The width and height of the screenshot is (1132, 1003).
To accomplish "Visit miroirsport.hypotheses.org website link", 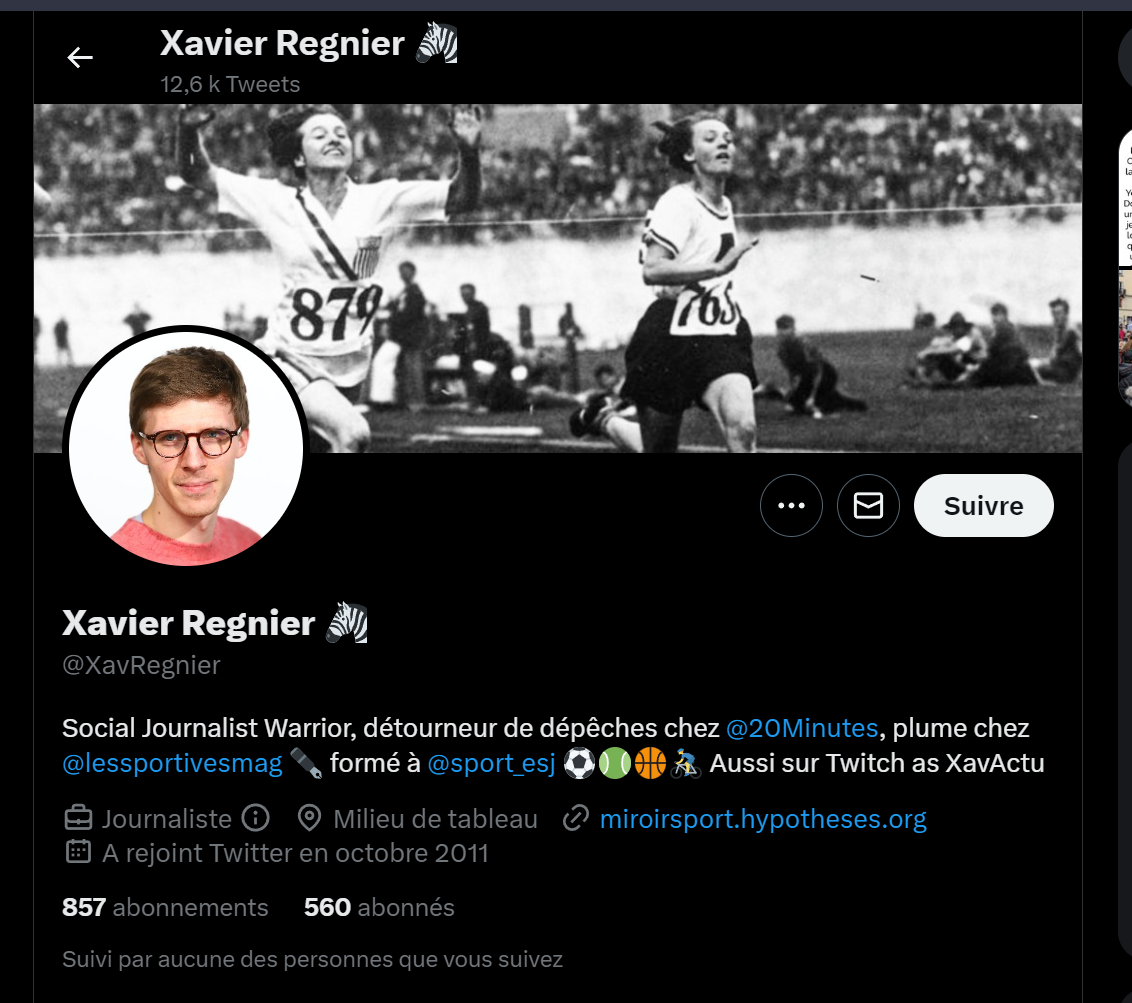I will 763,819.
